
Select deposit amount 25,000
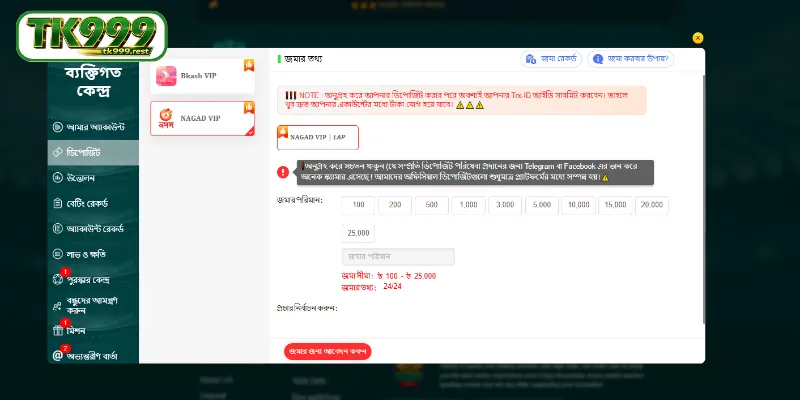pos(358,233)
